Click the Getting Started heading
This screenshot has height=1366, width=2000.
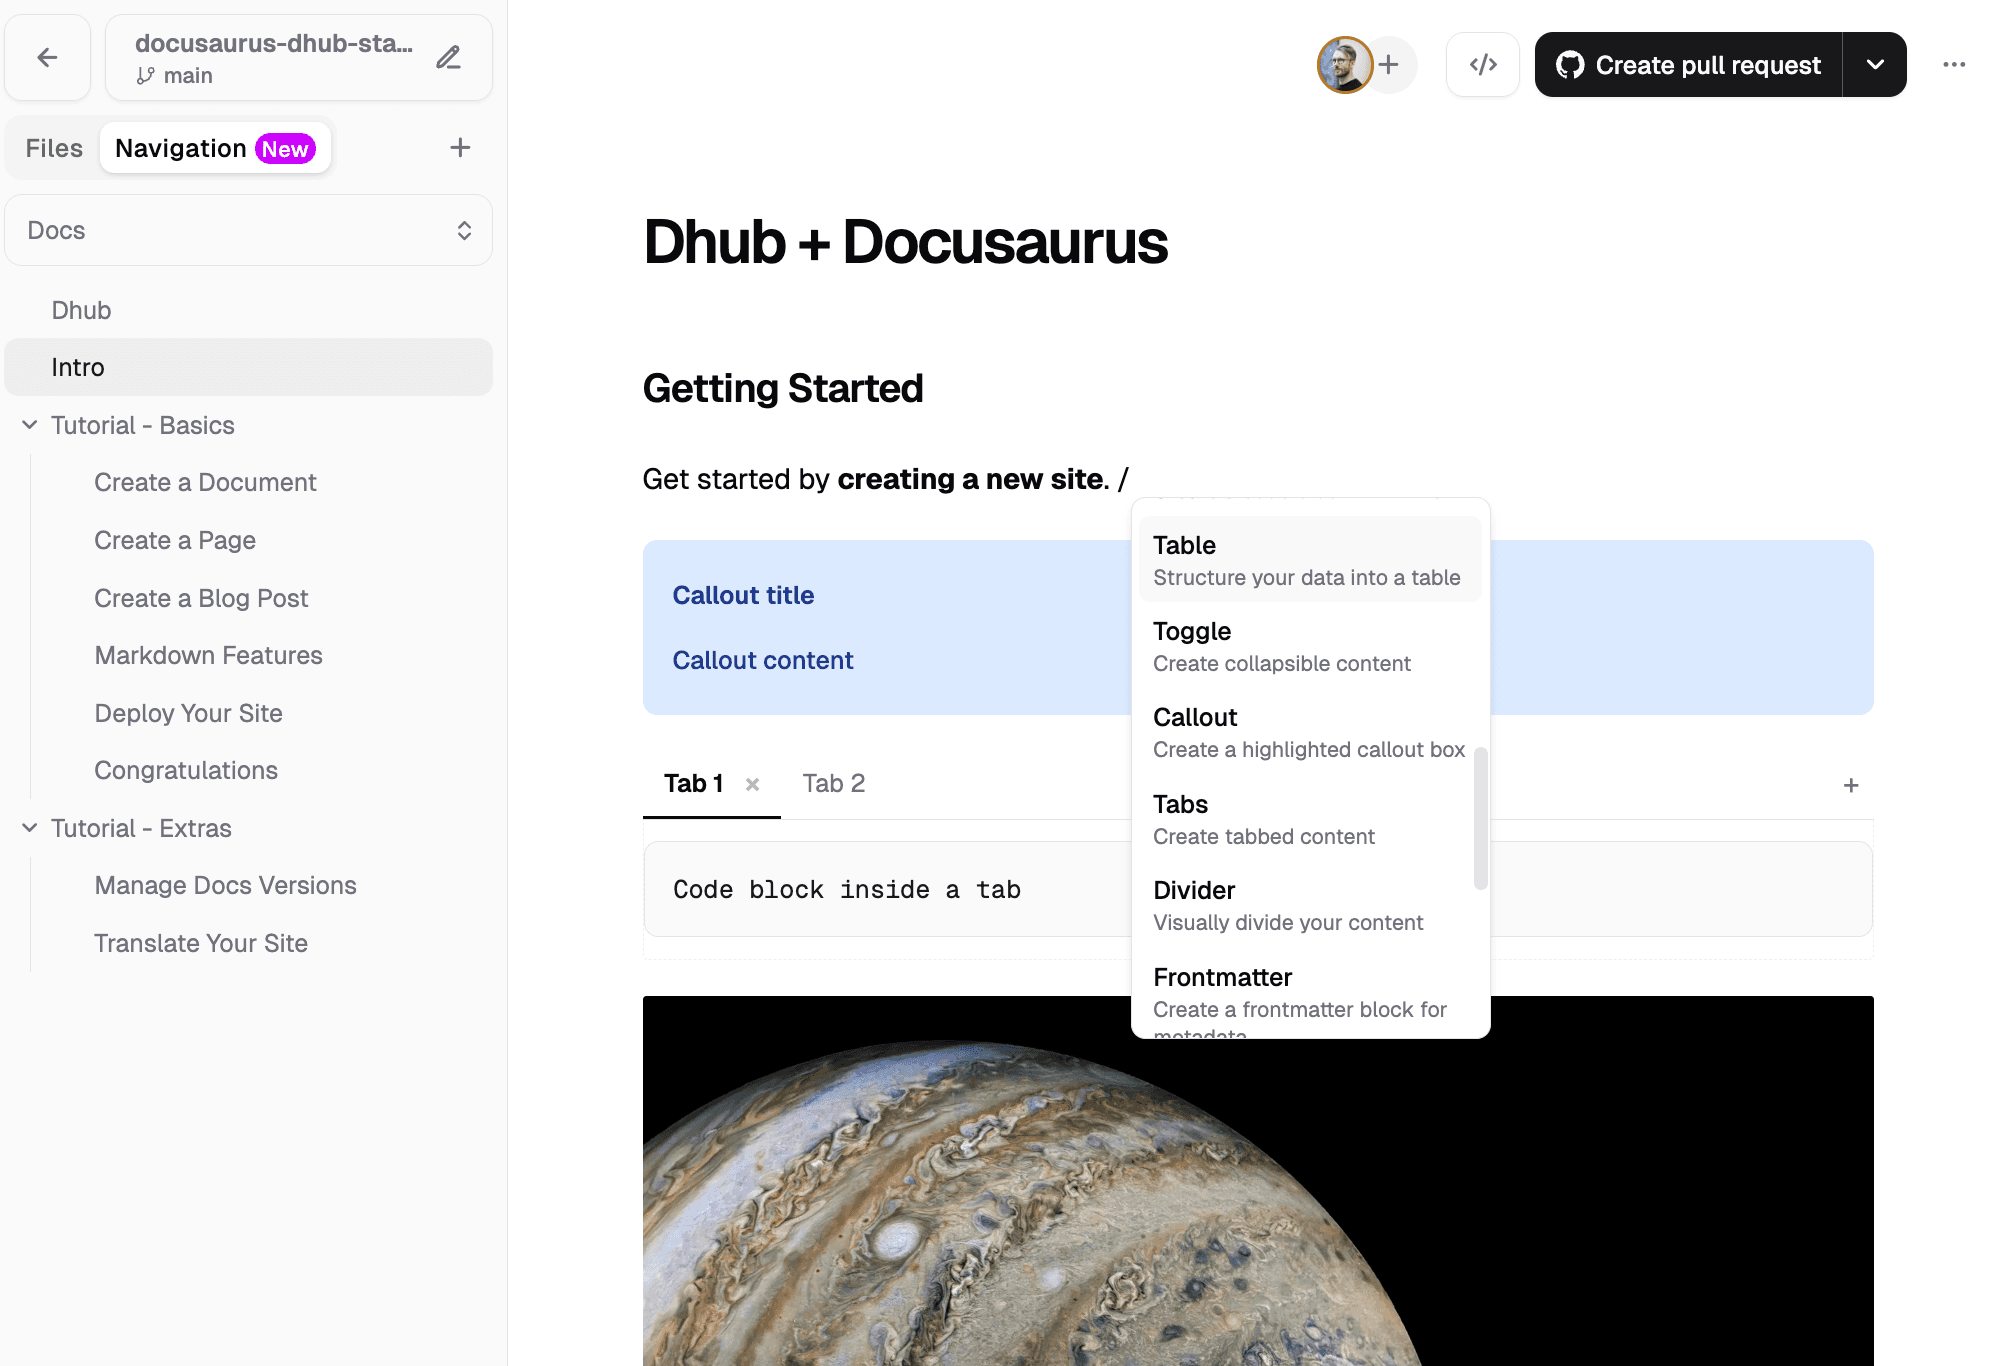783,389
